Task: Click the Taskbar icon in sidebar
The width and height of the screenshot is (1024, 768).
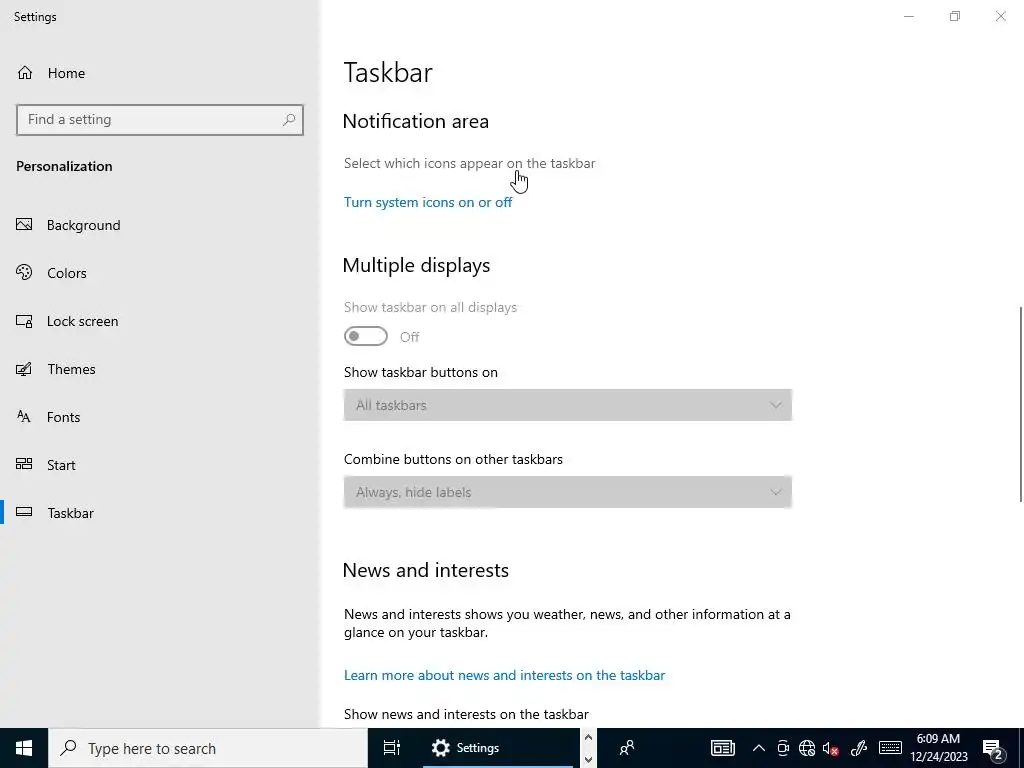Action: (x=24, y=512)
